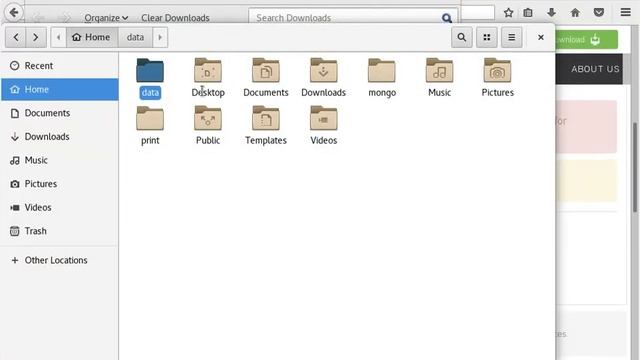Viewport: 640px width, 360px height.
Task: Click the search magnifier in Downloads library
Action: tap(447, 18)
